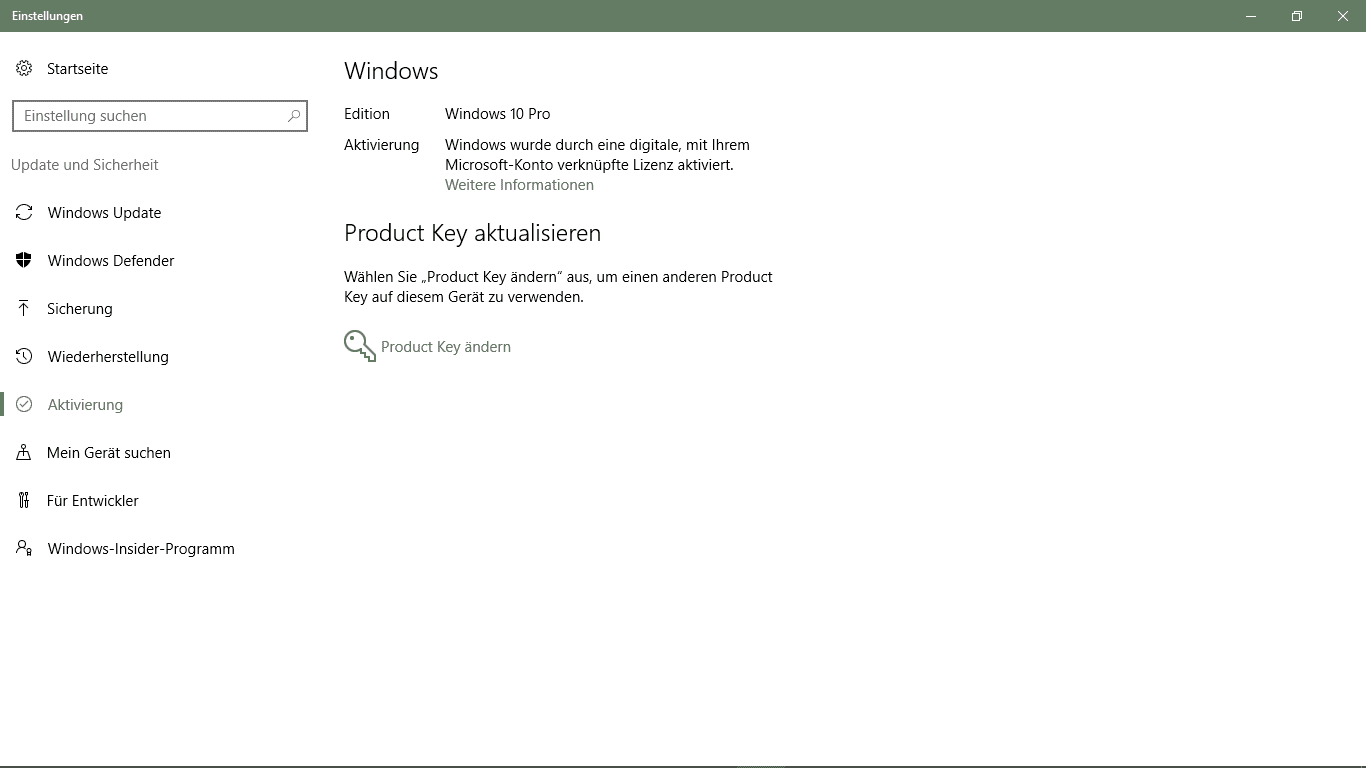This screenshot has width=1366, height=768.
Task: Restore down the Einstellungen window
Action: (1297, 16)
